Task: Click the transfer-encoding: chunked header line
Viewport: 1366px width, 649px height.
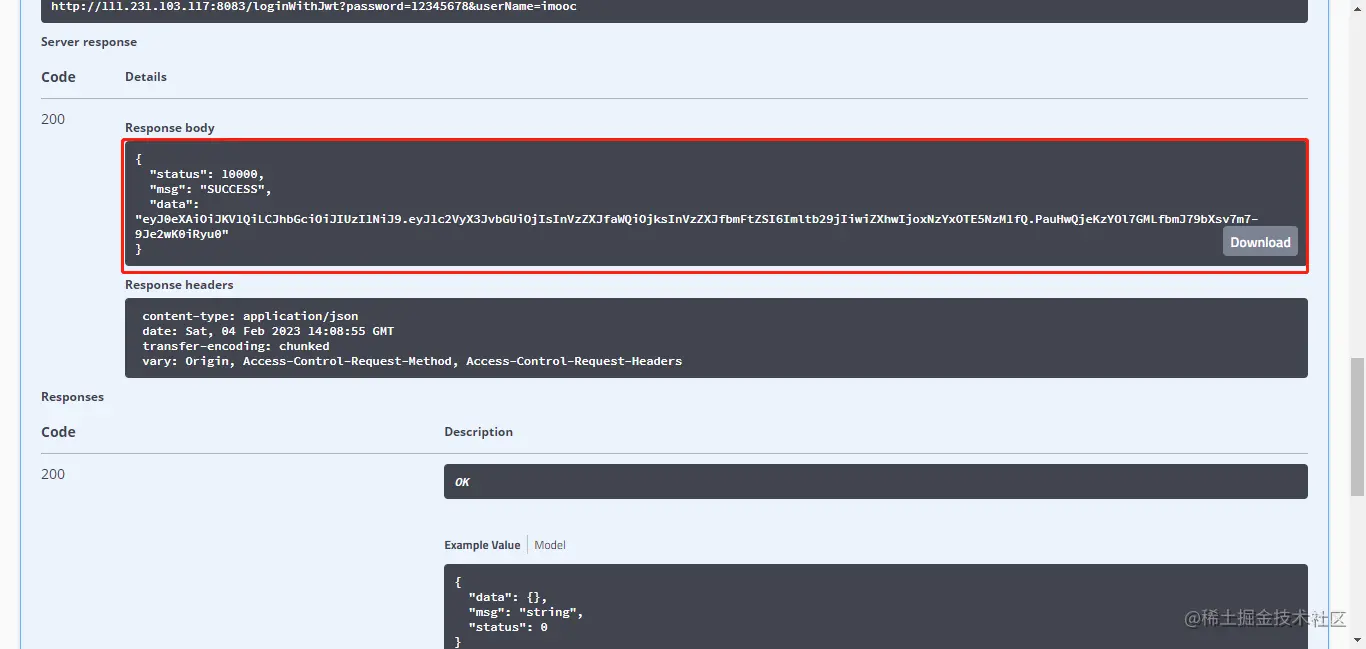Action: 236,346
